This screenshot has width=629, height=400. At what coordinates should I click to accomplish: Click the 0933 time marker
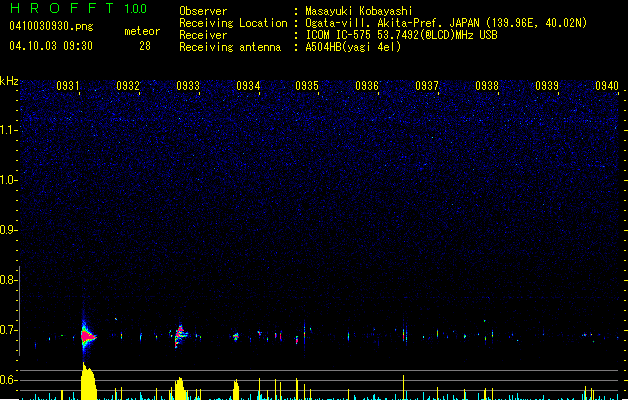188,86
